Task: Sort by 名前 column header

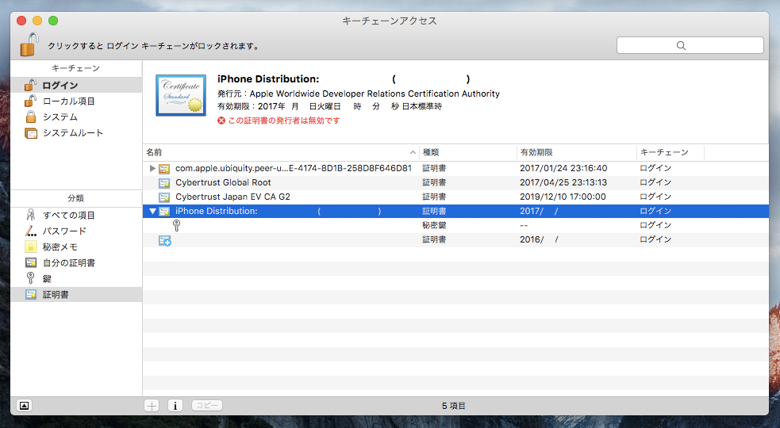Action: (x=281, y=152)
